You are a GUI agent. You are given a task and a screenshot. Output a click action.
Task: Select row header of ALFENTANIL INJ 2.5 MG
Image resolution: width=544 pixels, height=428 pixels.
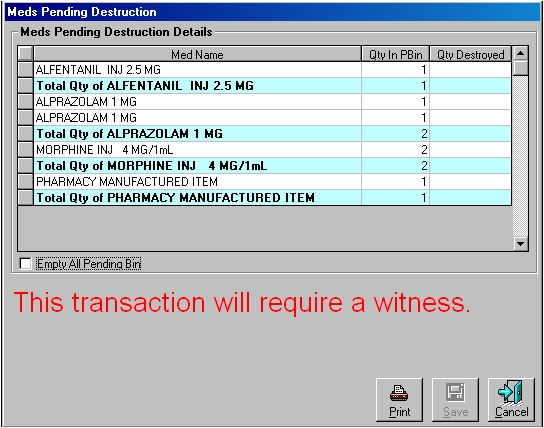pos(25,70)
